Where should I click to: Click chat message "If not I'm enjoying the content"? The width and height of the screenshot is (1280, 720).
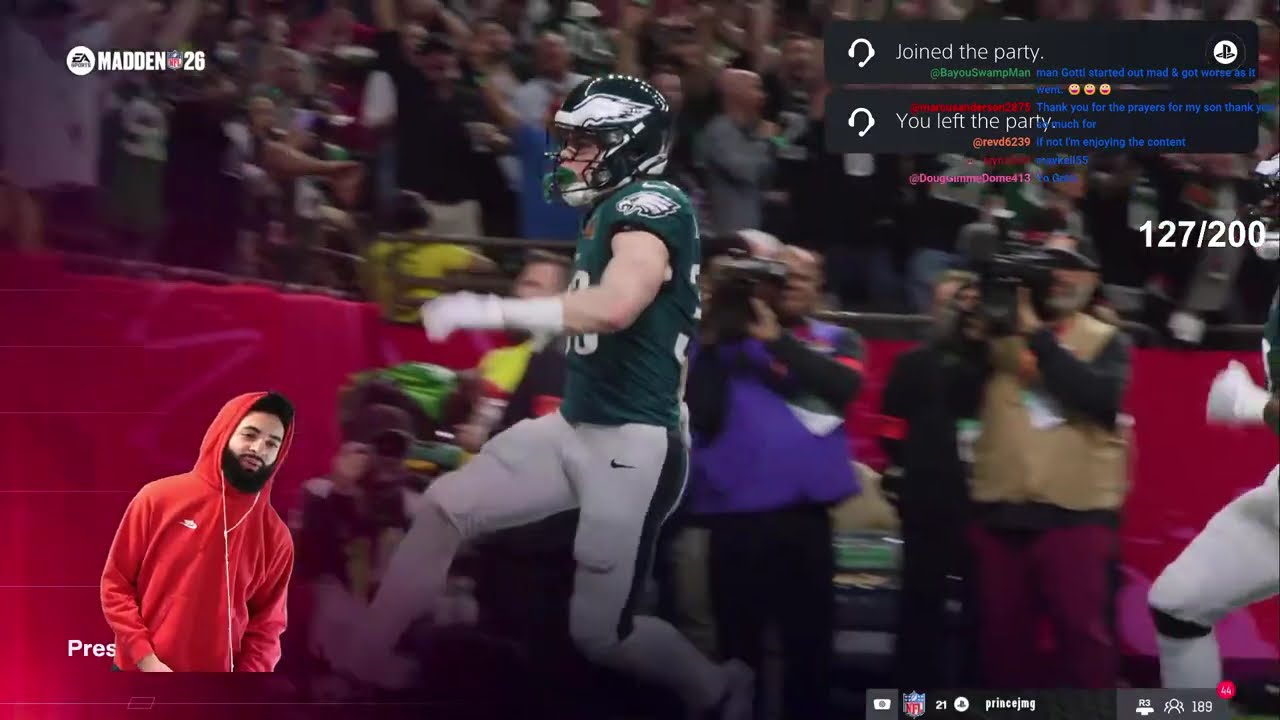coord(1111,142)
